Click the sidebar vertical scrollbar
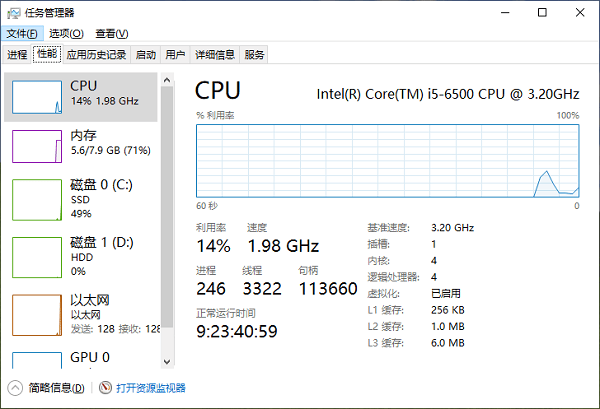Image resolution: width=600 pixels, height=409 pixels. tap(168, 220)
